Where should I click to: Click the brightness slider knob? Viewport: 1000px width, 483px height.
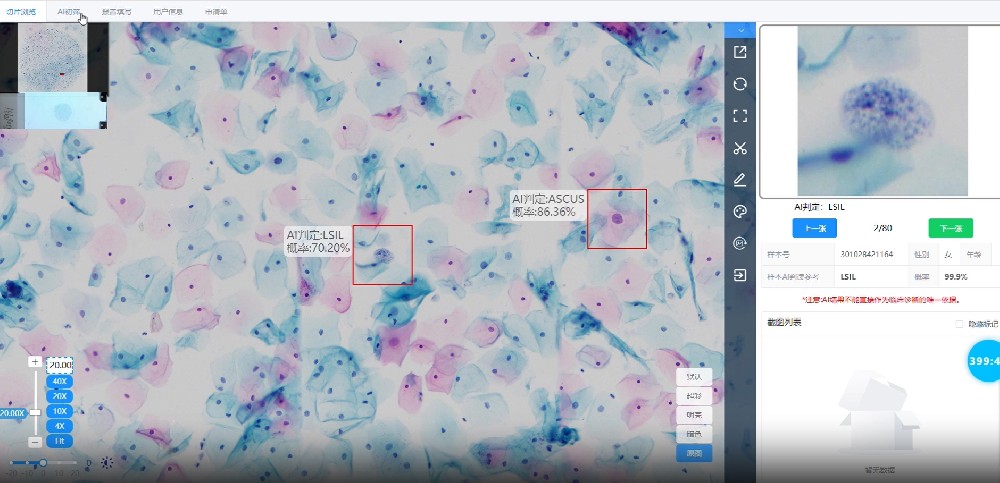(43, 463)
